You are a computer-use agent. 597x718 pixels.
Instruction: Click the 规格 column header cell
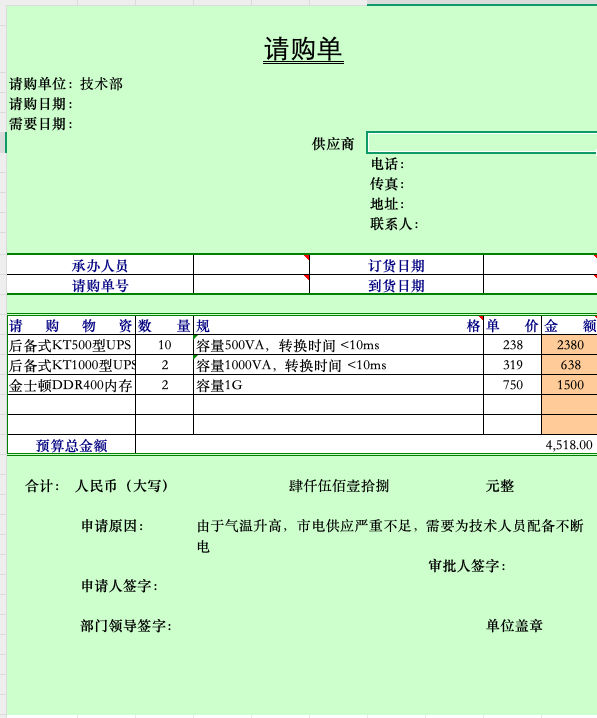(338, 326)
